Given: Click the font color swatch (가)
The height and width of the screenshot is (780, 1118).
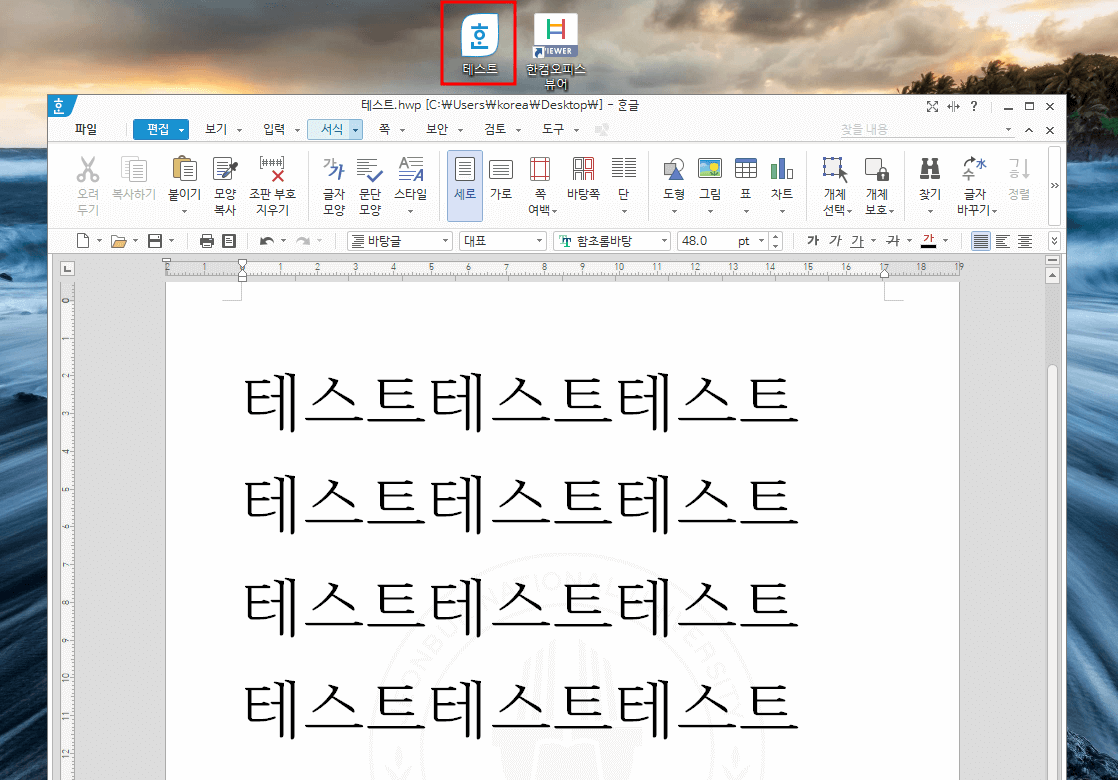Looking at the screenshot, I should [928, 241].
